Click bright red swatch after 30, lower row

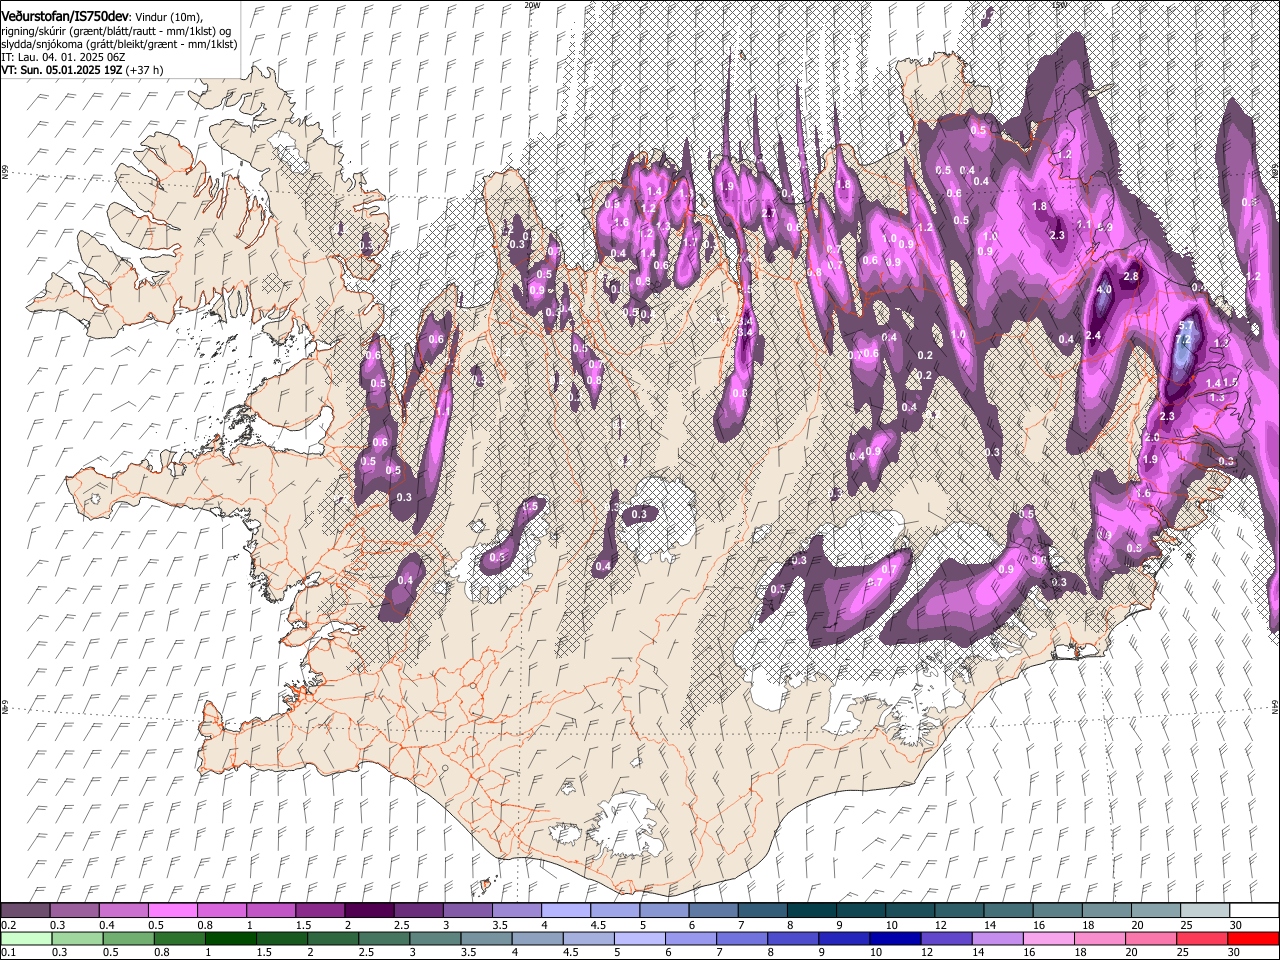pyautogui.click(x=1253, y=938)
